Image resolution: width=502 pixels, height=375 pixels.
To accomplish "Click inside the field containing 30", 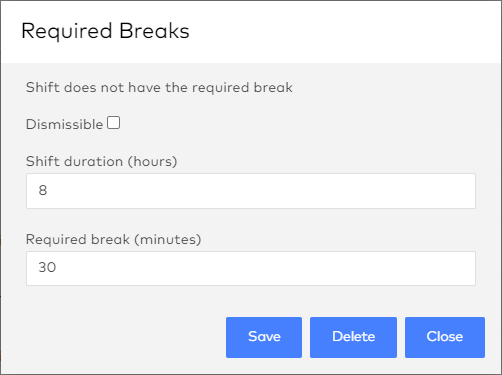I will coord(251,268).
